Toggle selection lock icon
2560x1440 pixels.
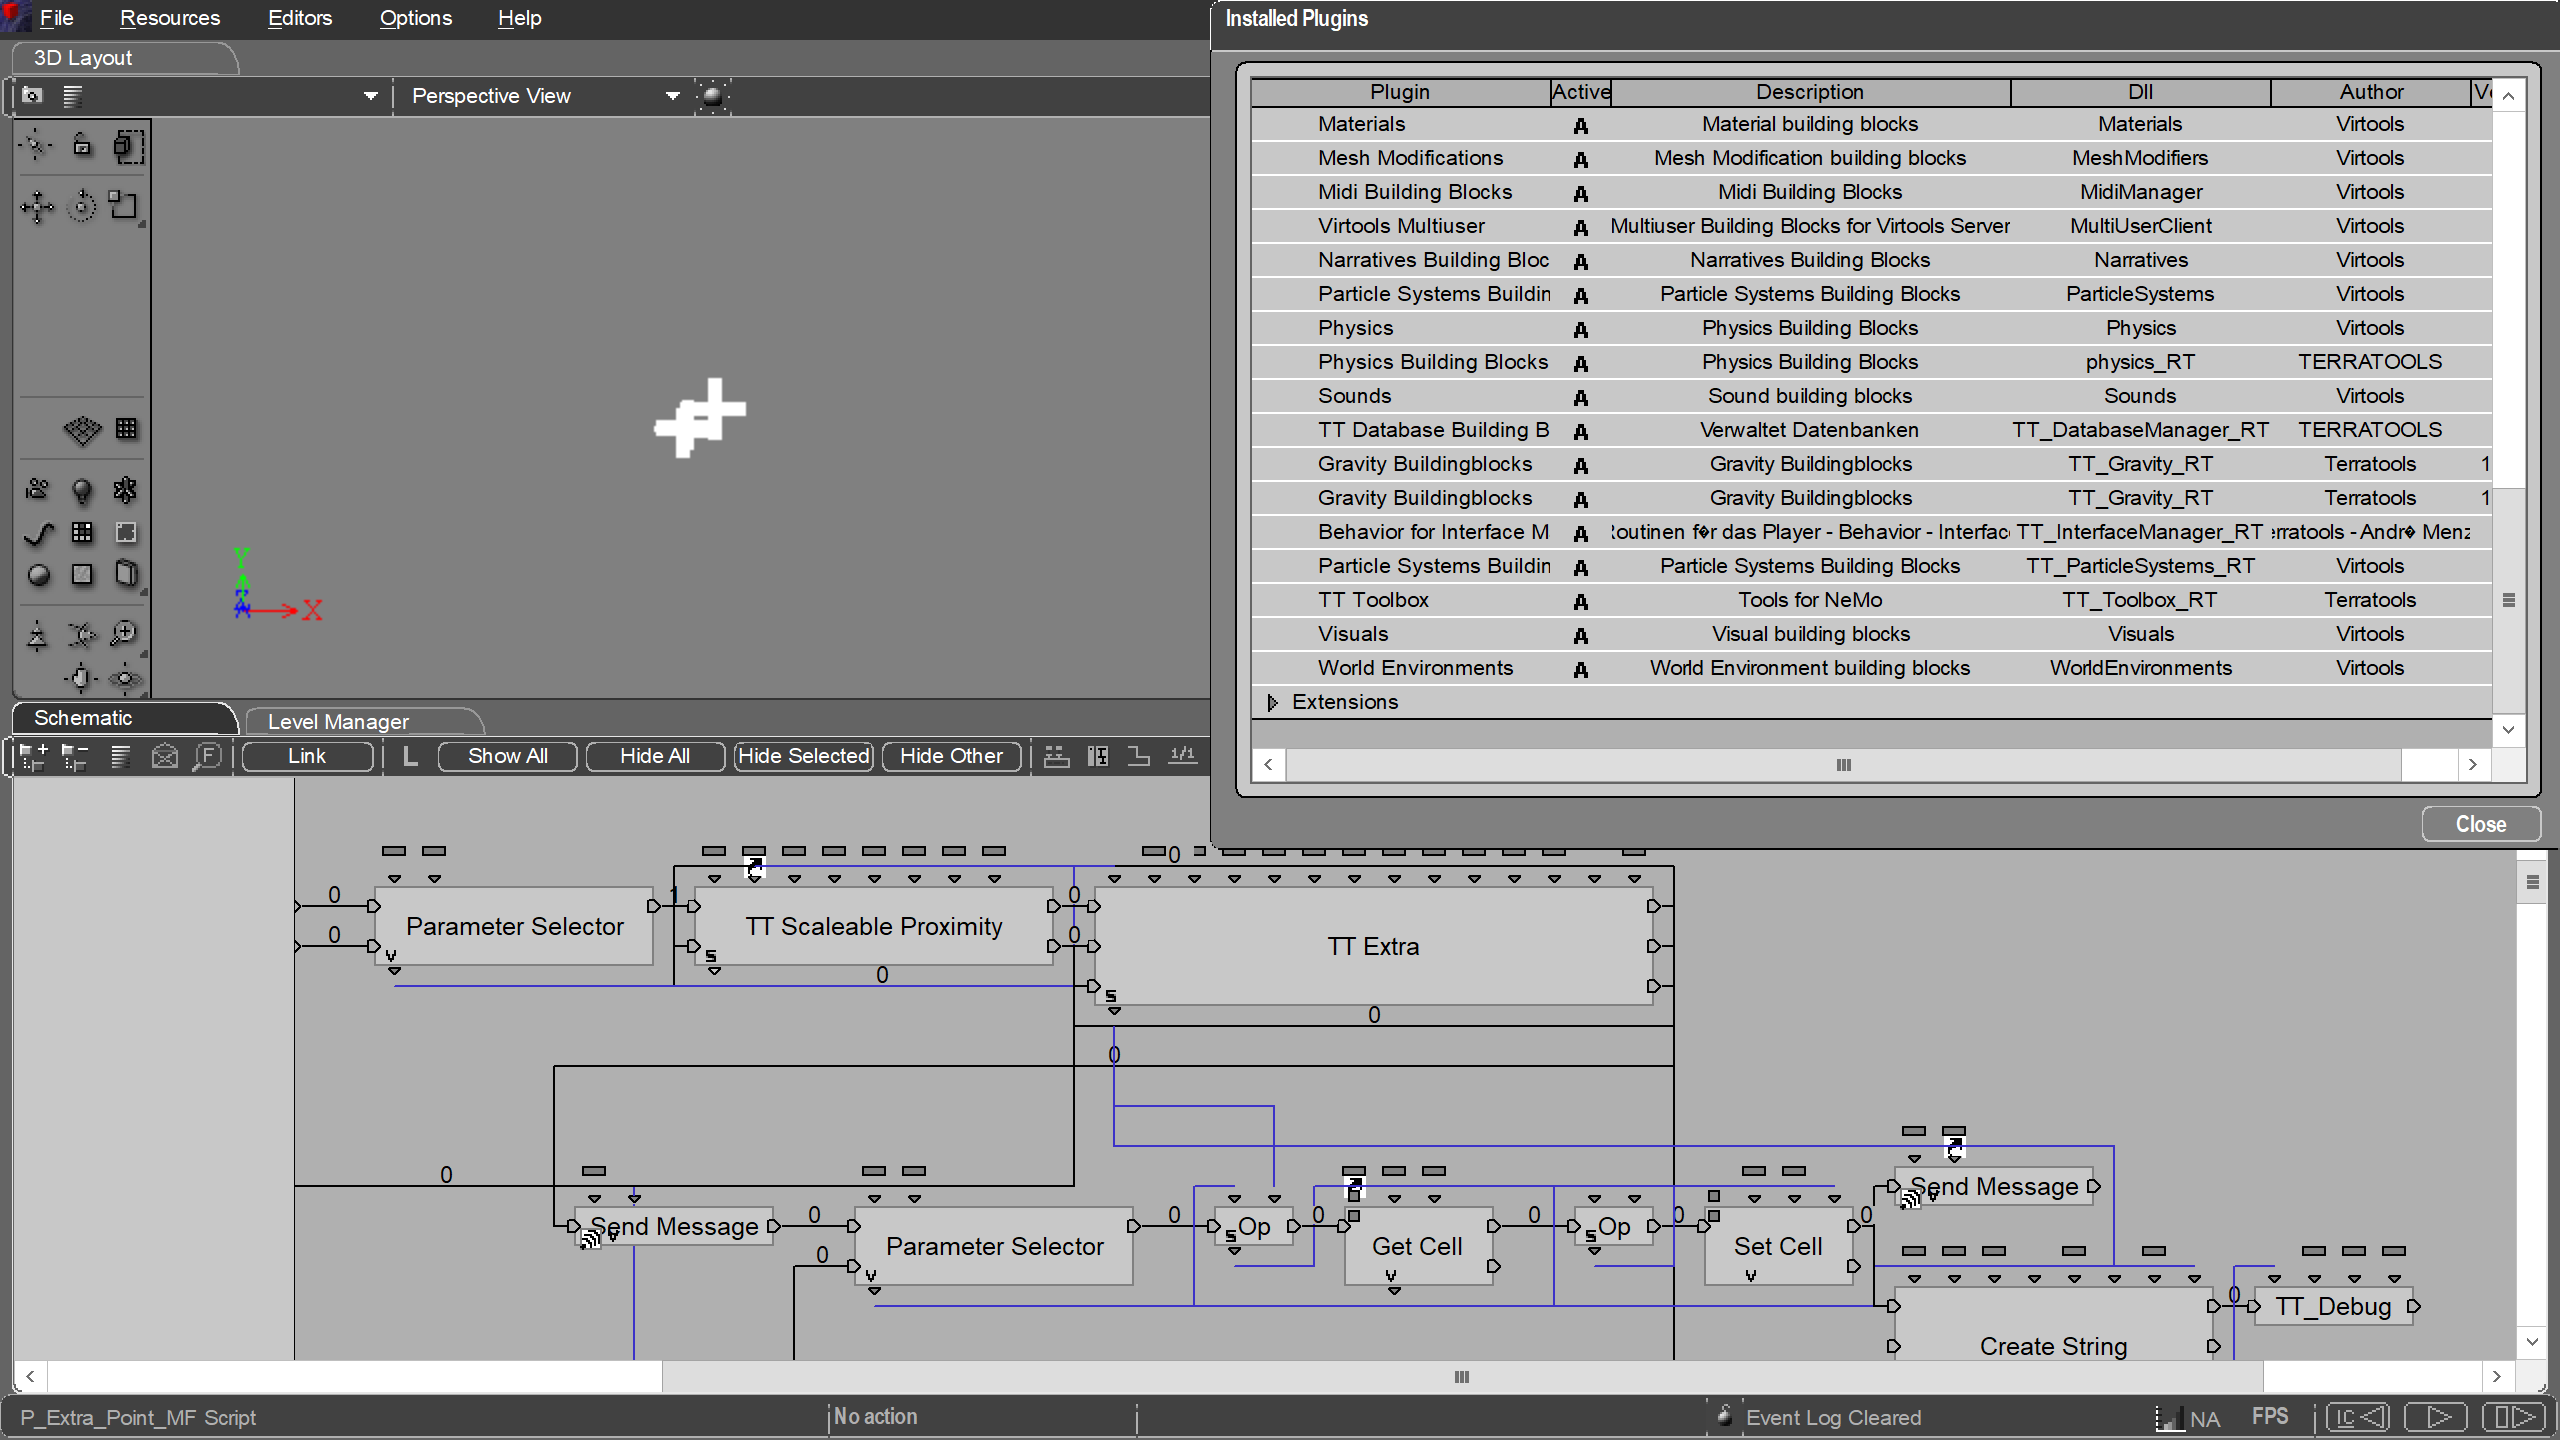(x=82, y=146)
